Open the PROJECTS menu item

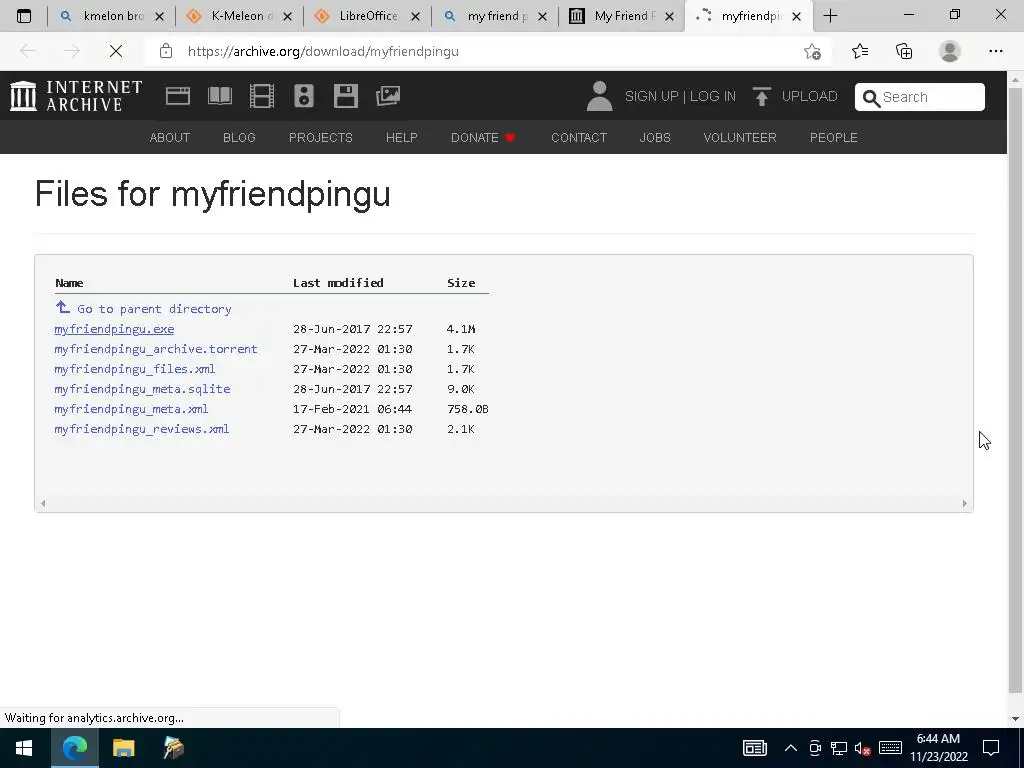tap(321, 138)
